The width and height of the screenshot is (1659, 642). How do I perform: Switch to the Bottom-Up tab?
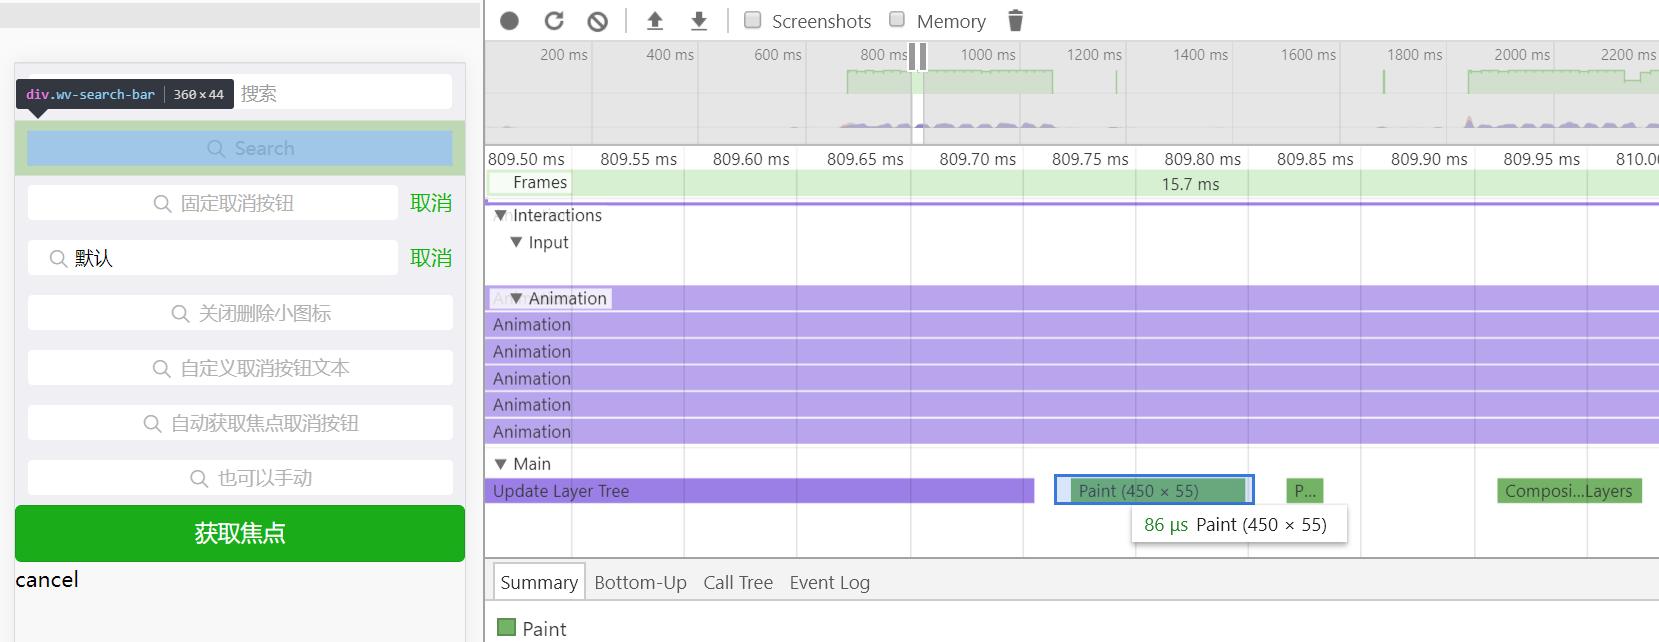click(640, 582)
